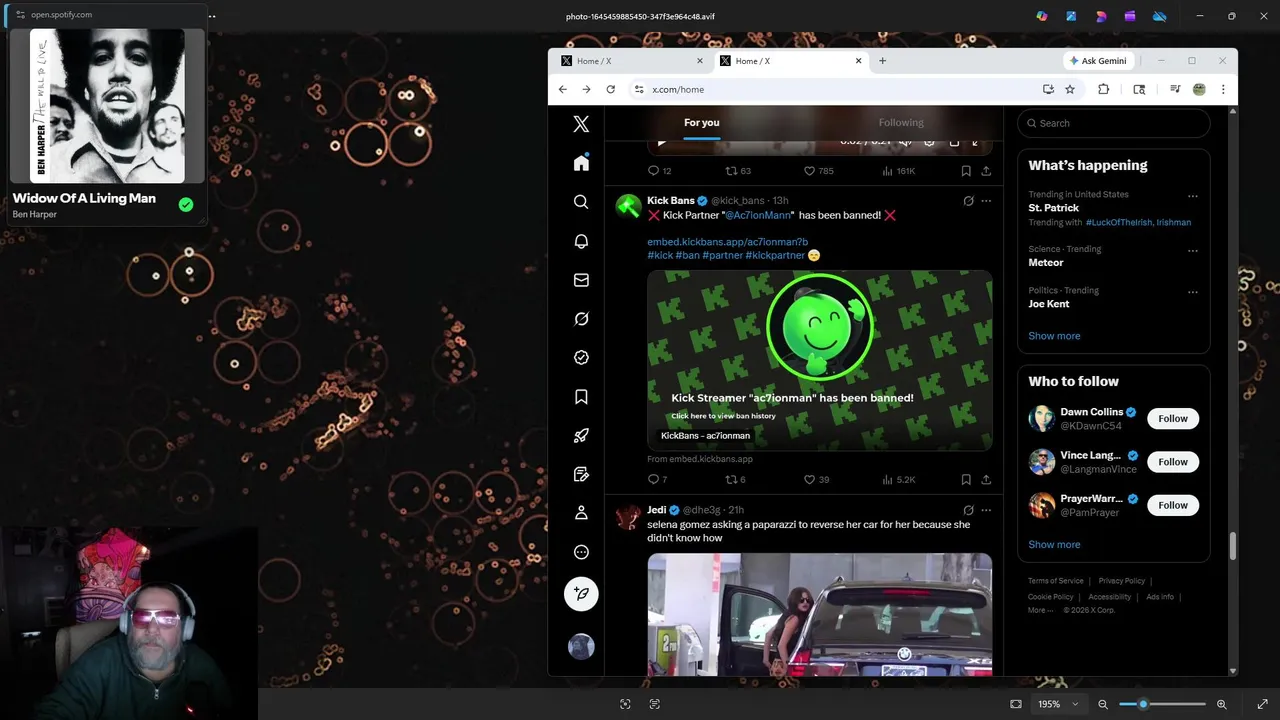
Task: Open the zoom percentage dropdown showing 195%
Action: tap(1057, 704)
